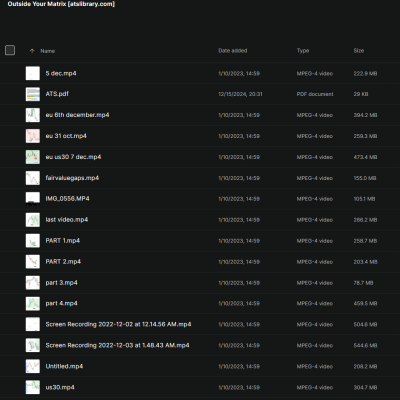
Task: Select Screen Recording 2022-12-02 at 12.14.56 AM.mp4
Action: [118, 324]
